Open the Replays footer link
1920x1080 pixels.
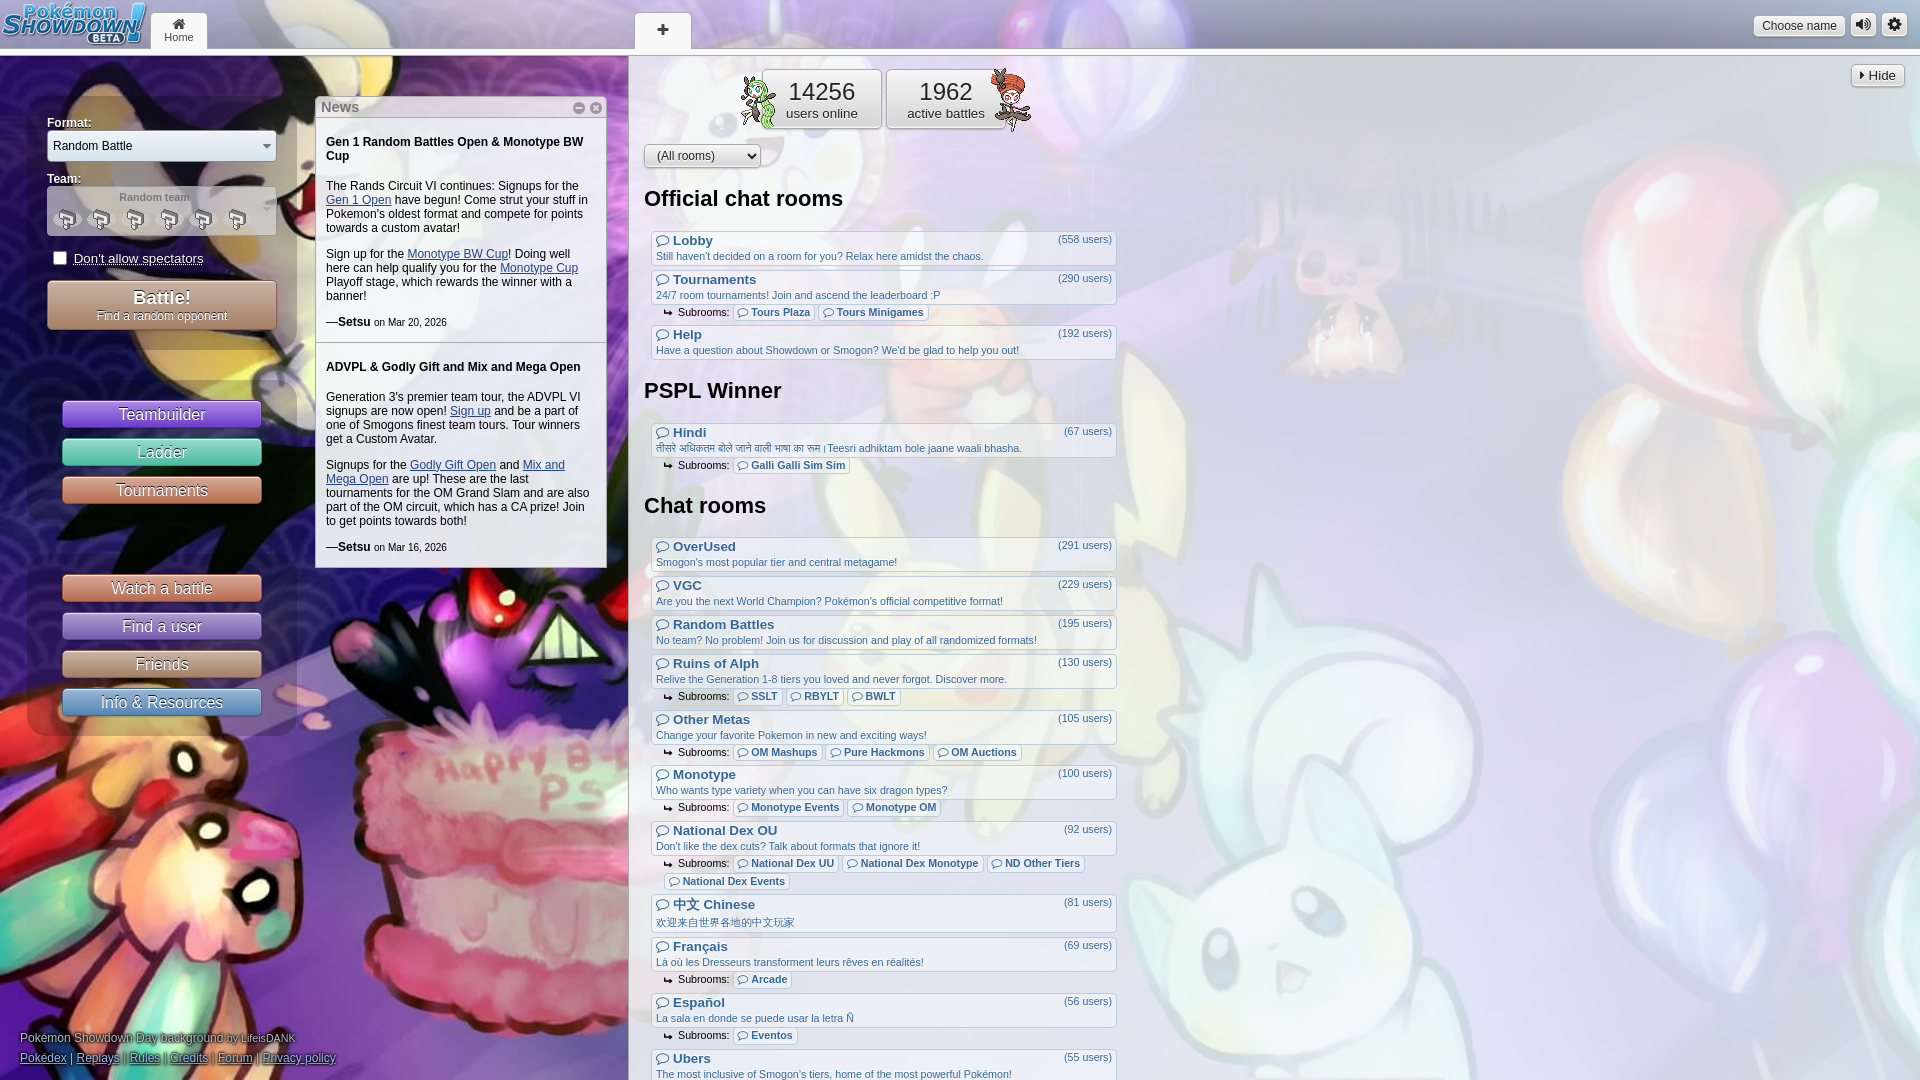point(98,1058)
